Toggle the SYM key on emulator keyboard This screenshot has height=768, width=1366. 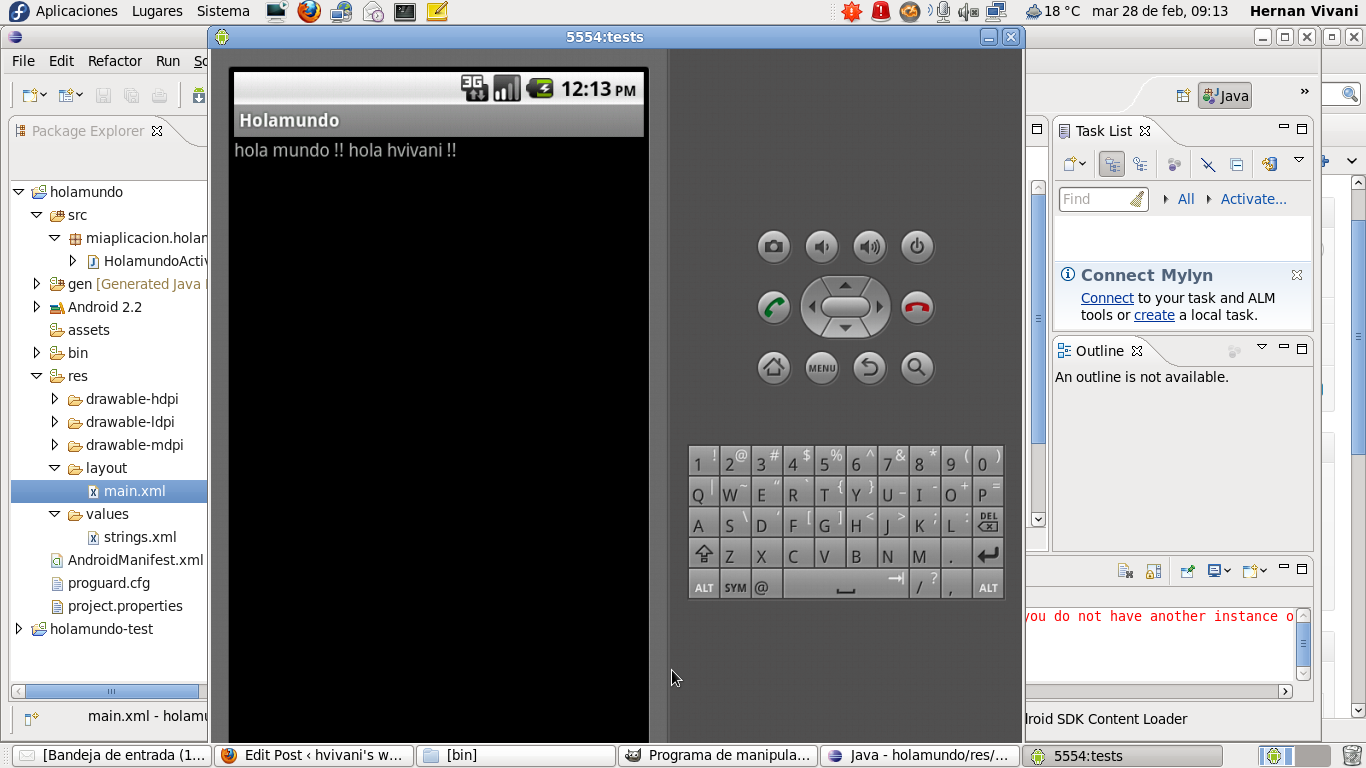click(x=735, y=587)
